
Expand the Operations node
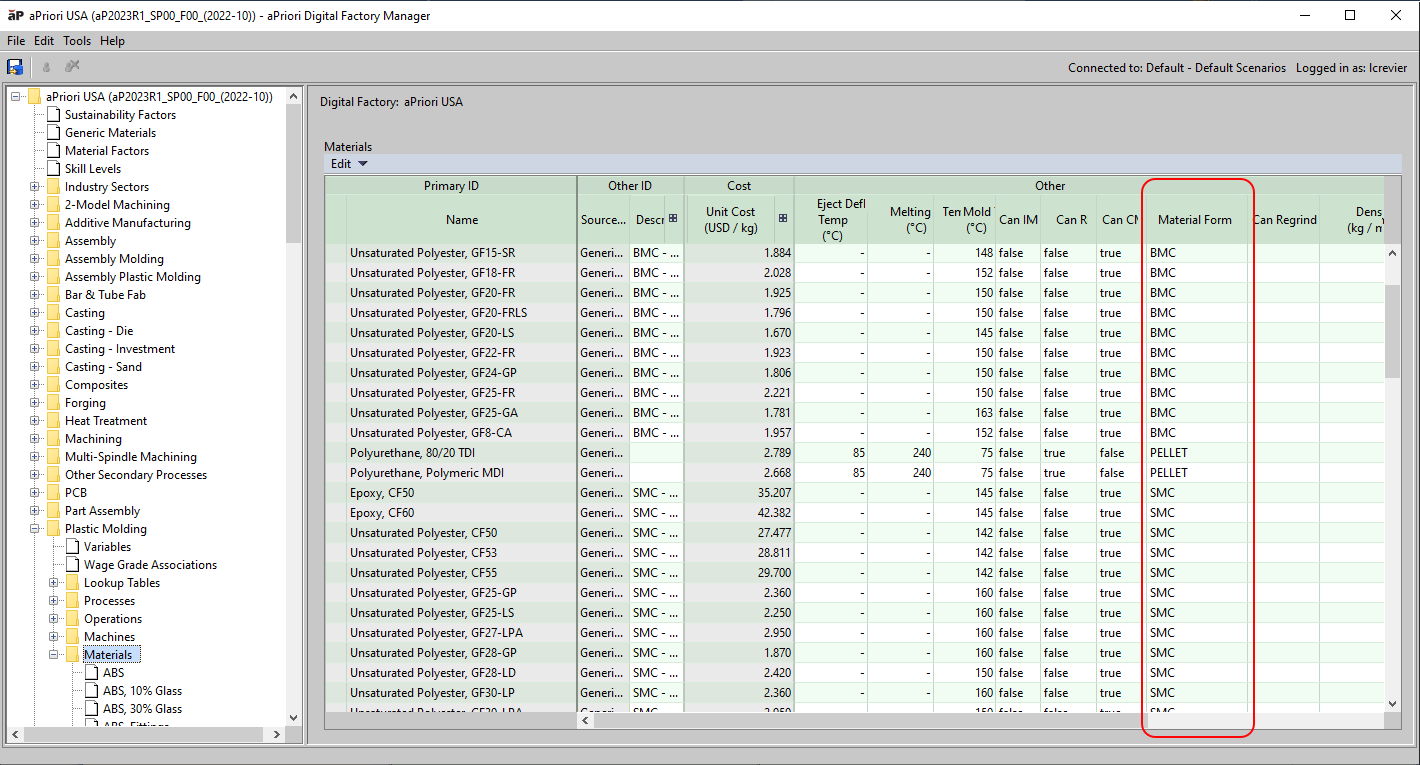54,619
